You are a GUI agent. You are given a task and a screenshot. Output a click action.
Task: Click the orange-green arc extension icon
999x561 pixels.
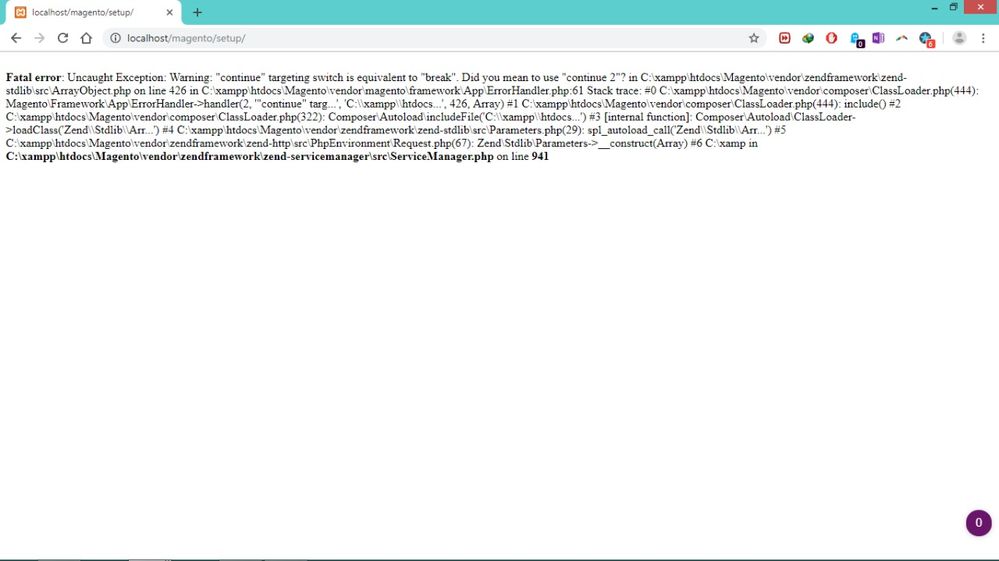click(x=902, y=38)
